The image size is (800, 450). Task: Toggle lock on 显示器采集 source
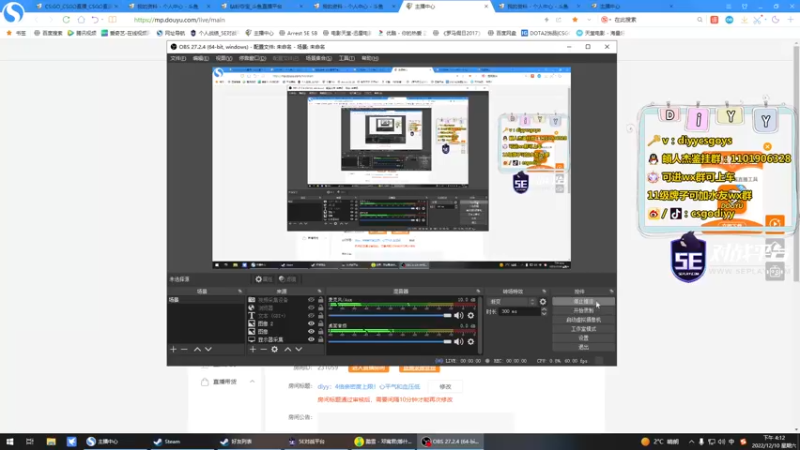pyautogui.click(x=320, y=339)
